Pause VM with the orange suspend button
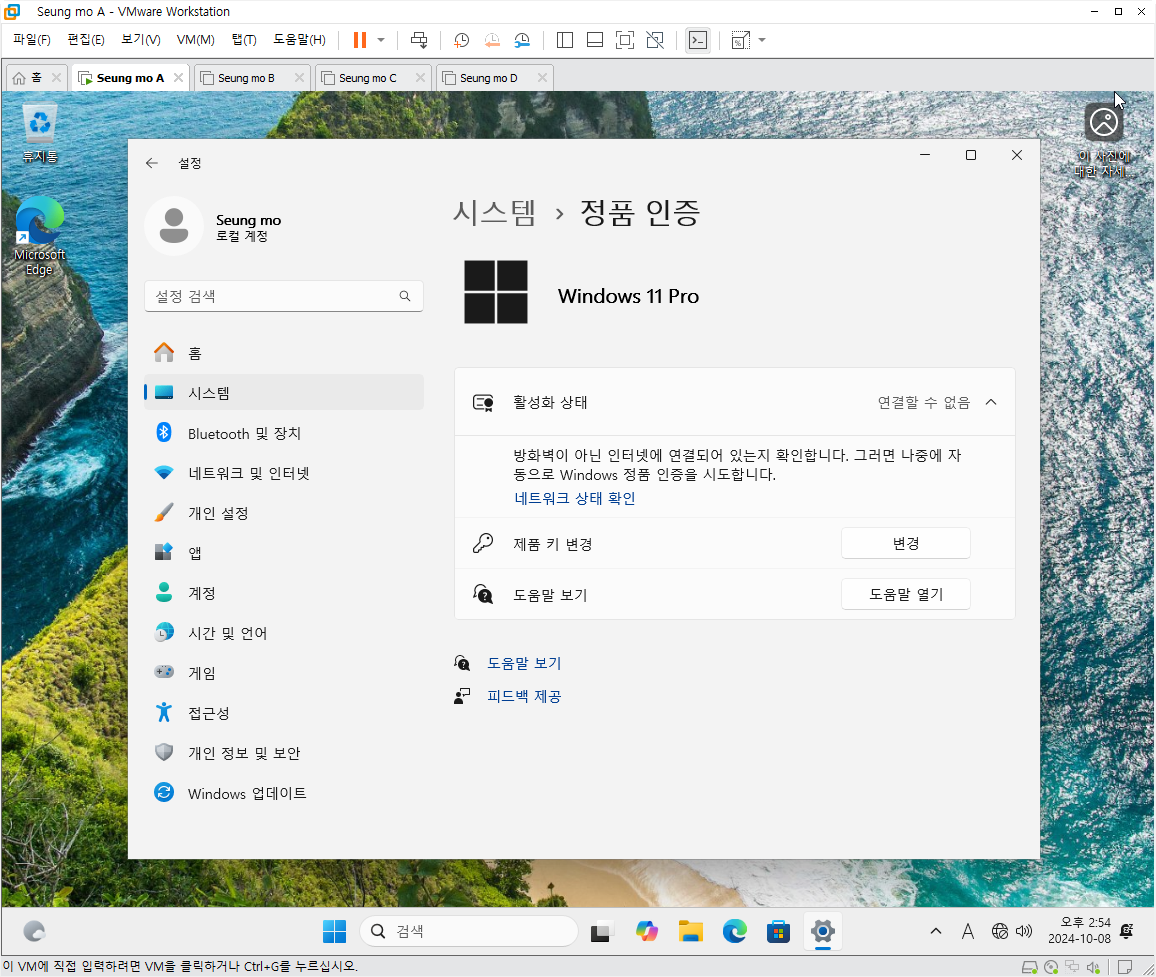The image size is (1156, 977). (360, 40)
